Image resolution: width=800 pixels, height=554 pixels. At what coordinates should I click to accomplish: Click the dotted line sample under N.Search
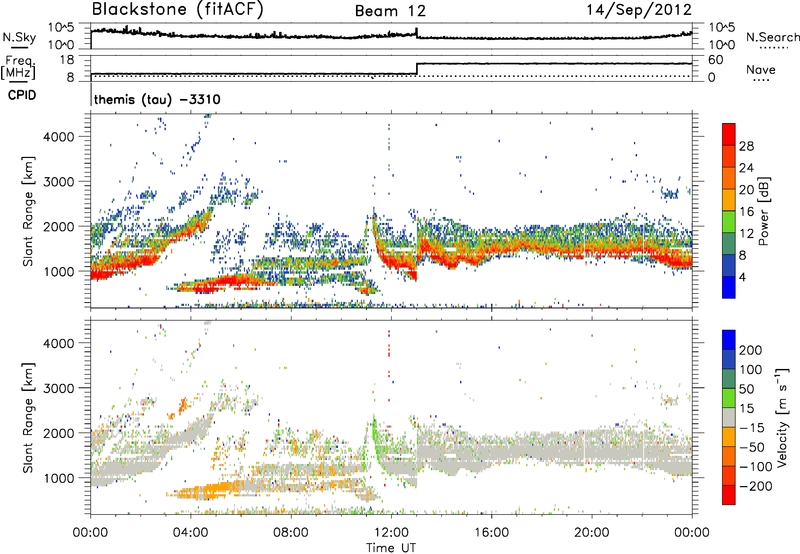click(774, 48)
